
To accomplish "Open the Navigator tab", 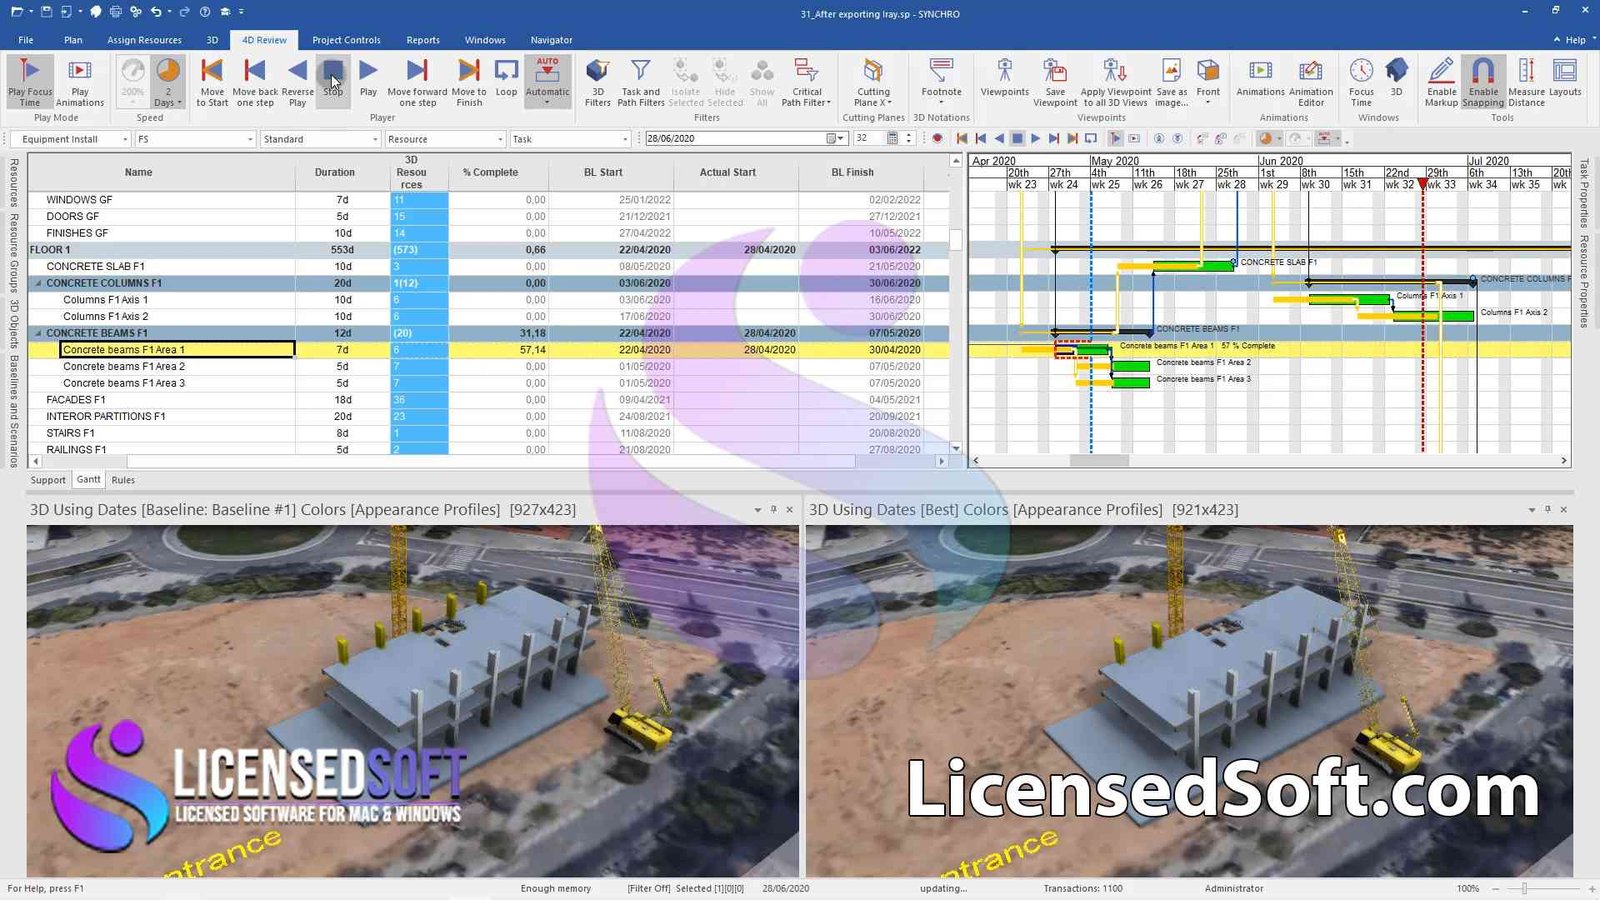I will 551,40.
